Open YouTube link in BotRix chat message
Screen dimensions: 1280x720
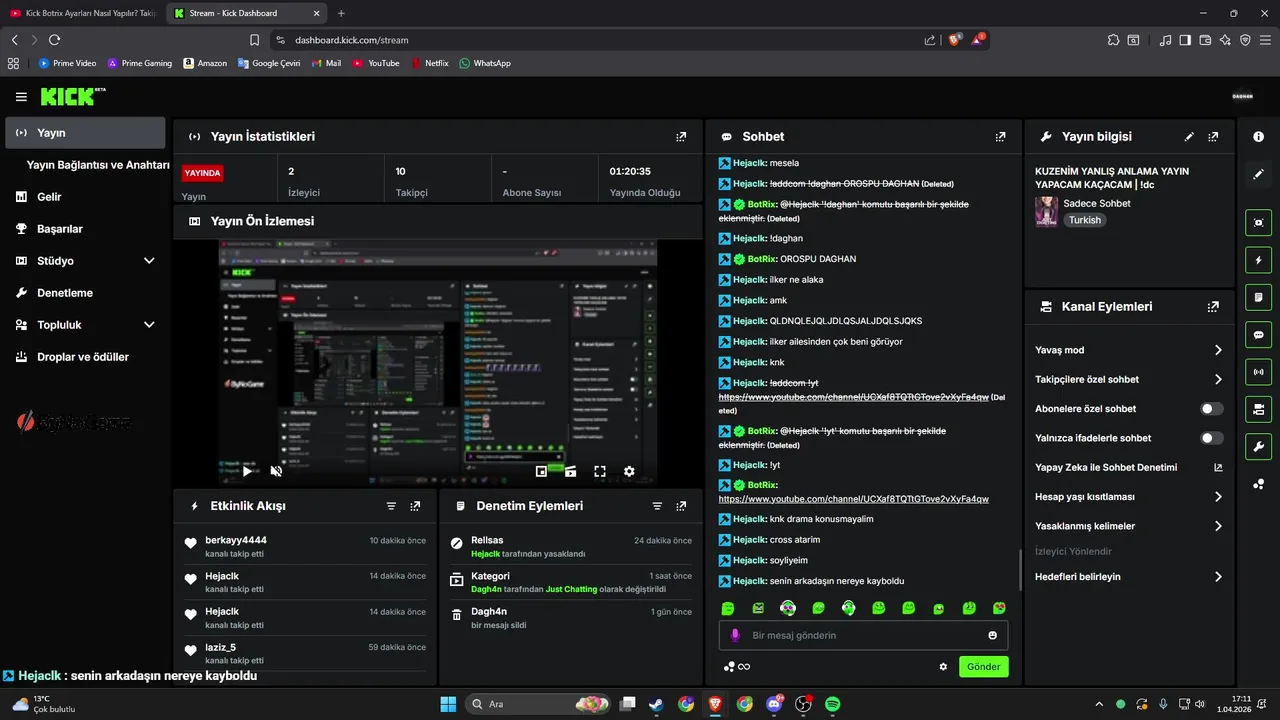[853, 499]
